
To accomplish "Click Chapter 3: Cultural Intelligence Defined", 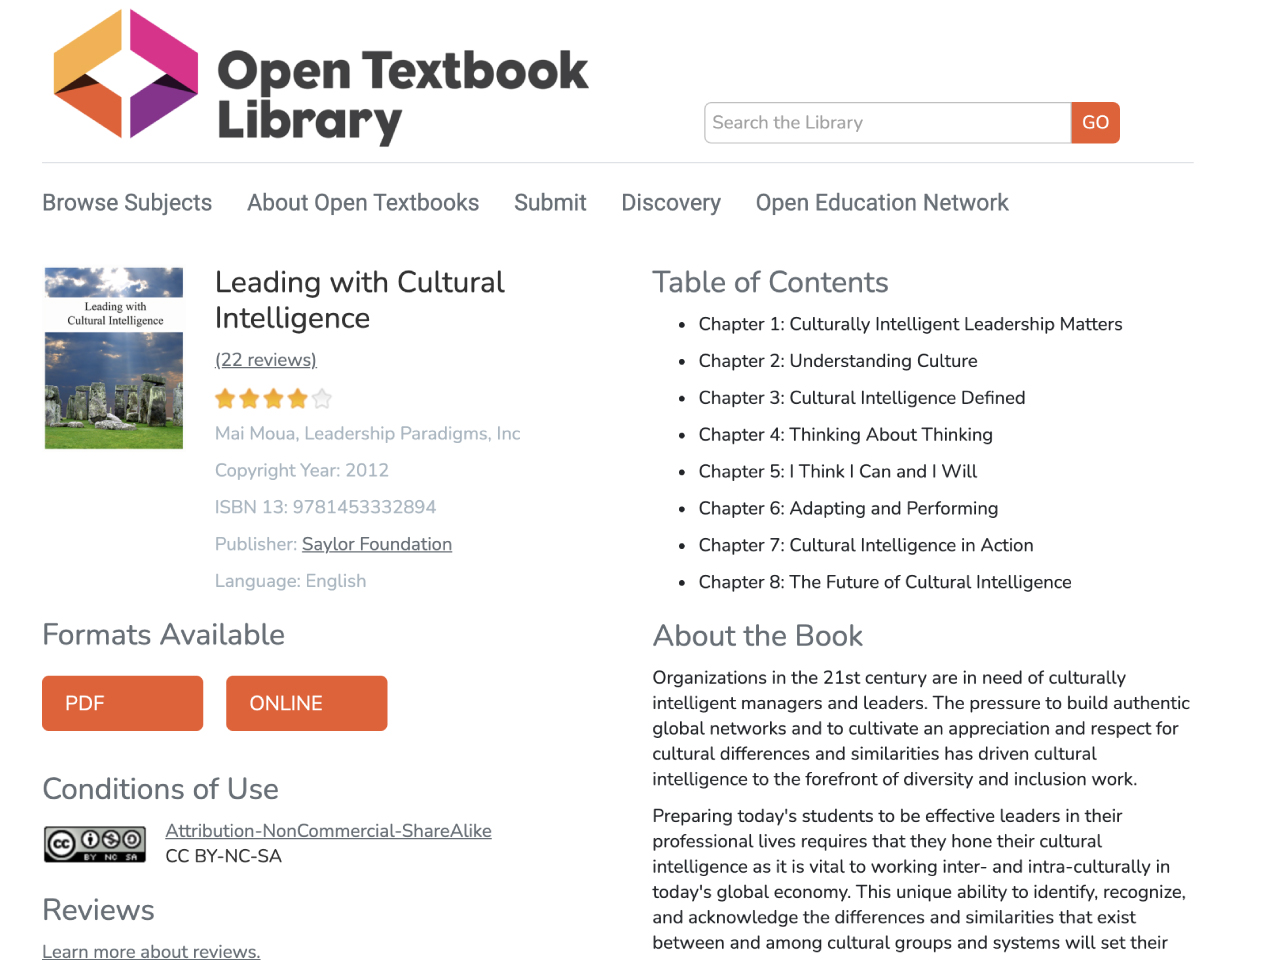I will click(862, 398).
